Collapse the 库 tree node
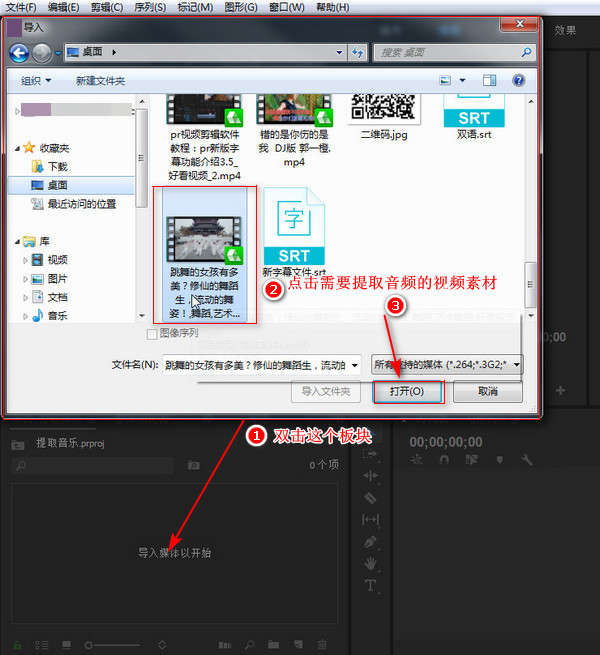Image resolution: width=600 pixels, height=655 pixels. coord(18,241)
